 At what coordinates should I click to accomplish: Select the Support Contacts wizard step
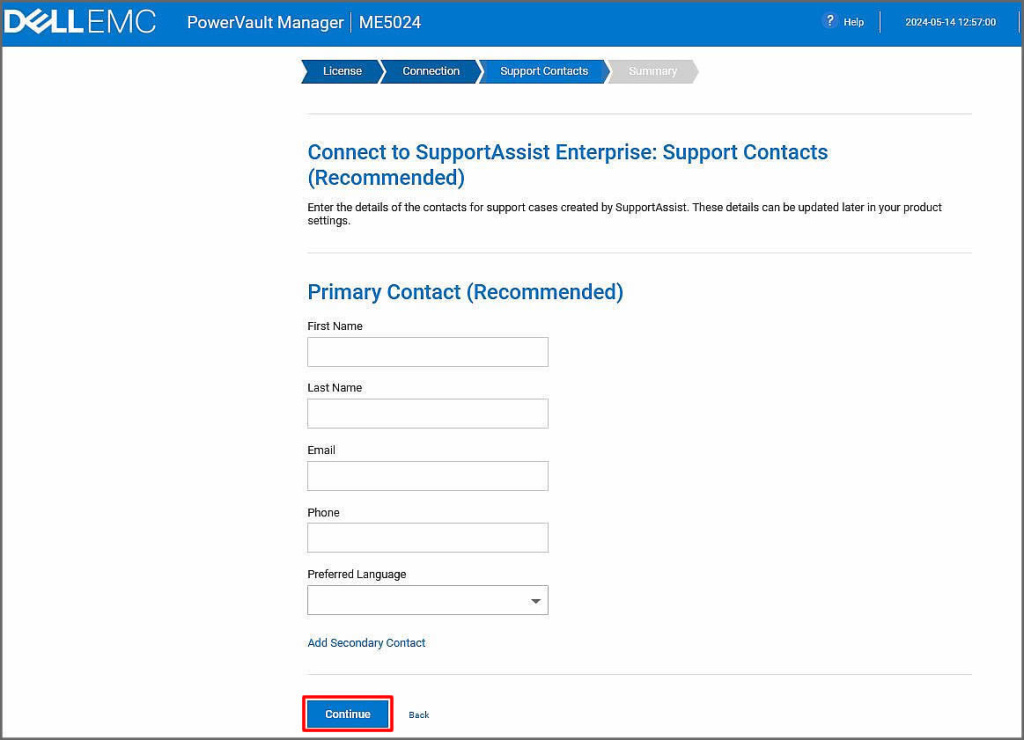tap(544, 71)
